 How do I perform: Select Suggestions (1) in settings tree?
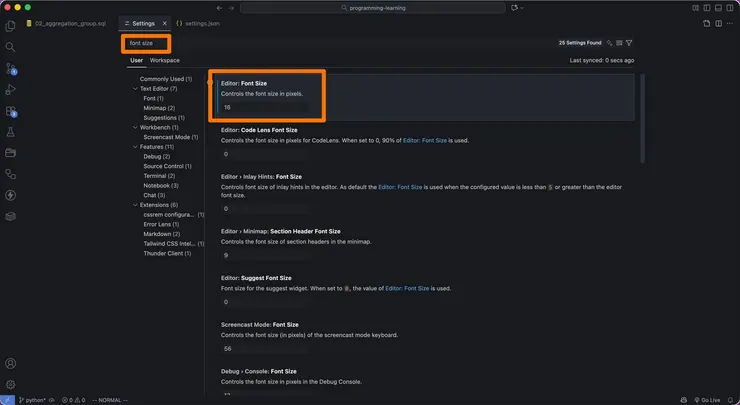pyautogui.click(x=164, y=118)
